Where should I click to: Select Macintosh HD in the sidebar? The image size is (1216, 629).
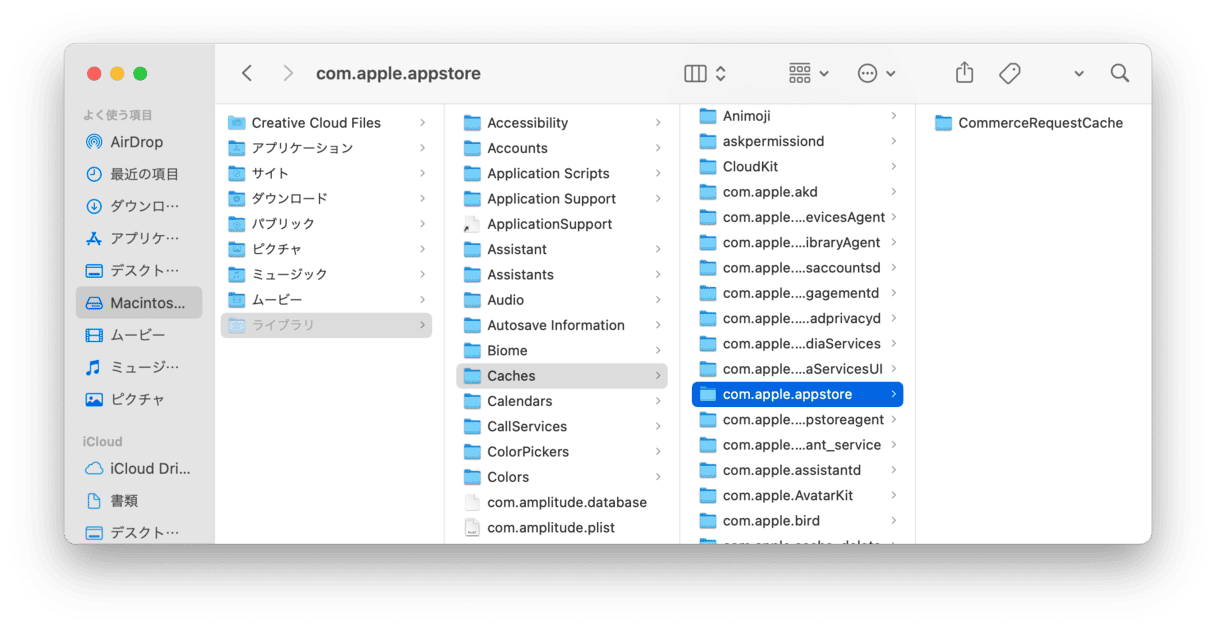(x=139, y=303)
